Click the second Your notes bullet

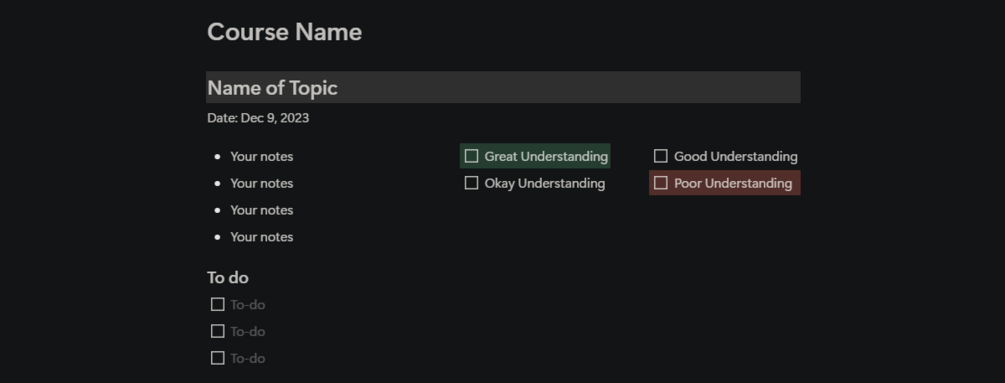point(262,183)
